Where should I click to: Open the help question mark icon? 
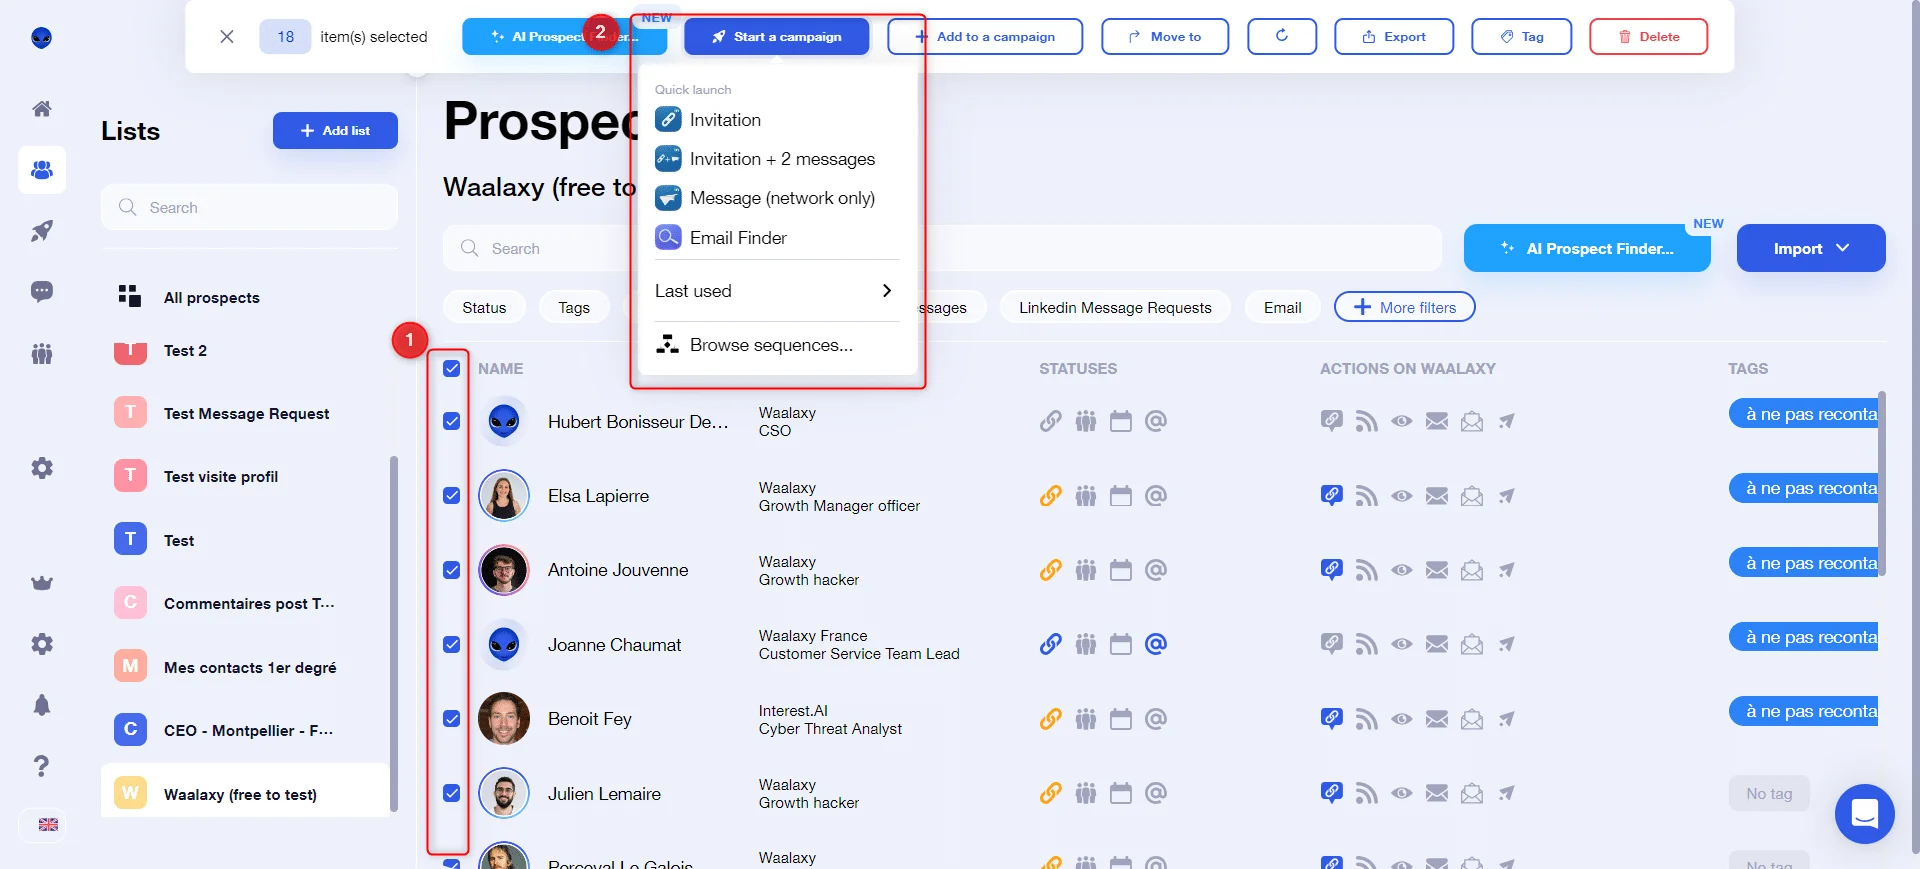pyautogui.click(x=41, y=766)
